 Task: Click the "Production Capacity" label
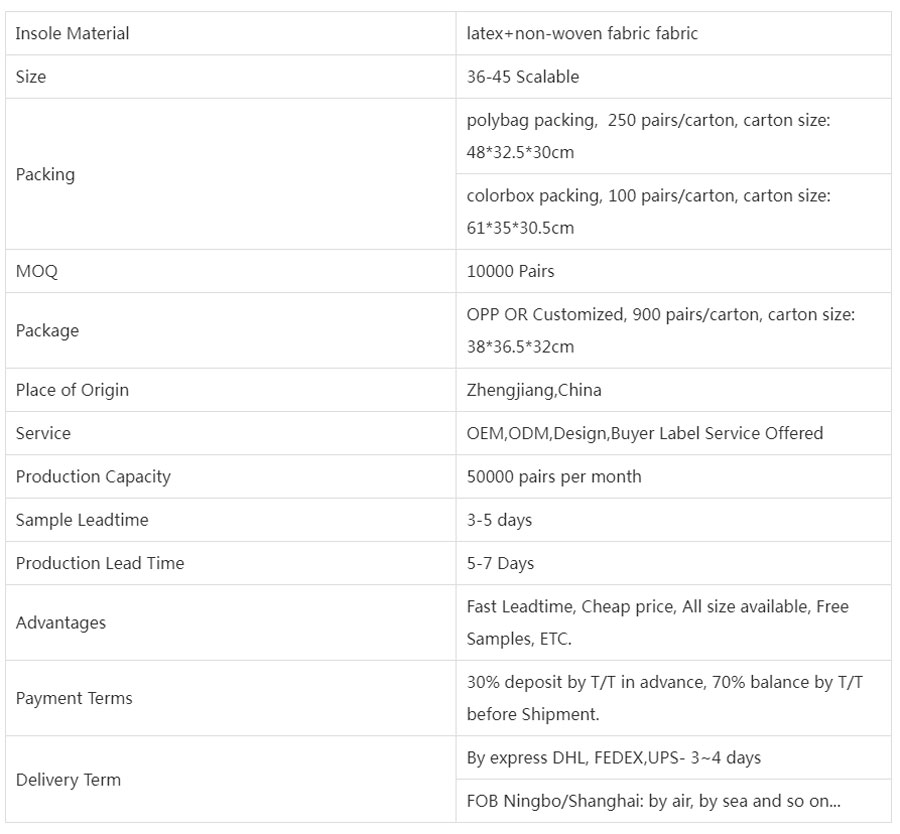[x=93, y=477]
